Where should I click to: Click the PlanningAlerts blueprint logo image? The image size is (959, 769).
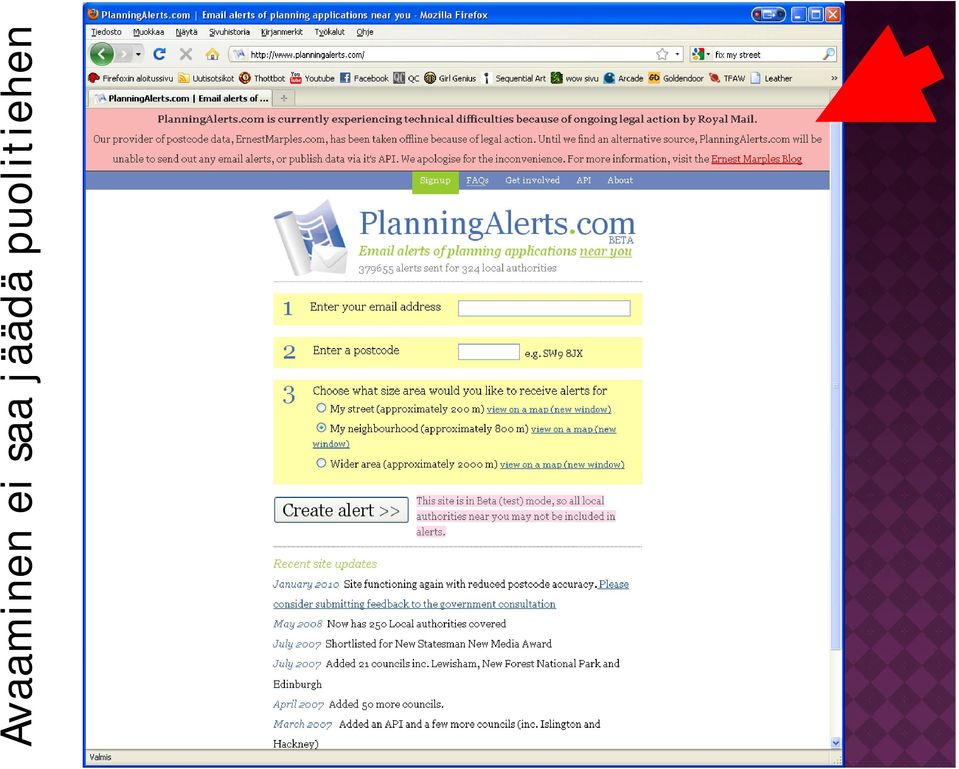[311, 237]
